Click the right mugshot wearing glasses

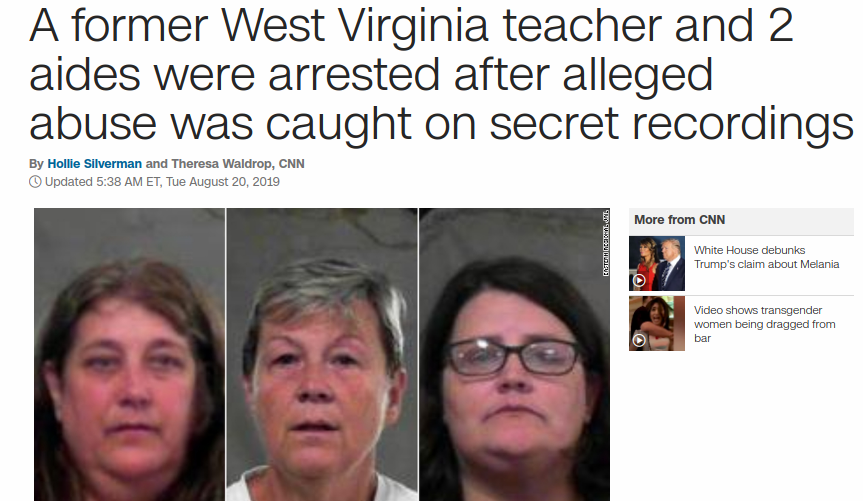[515, 355]
